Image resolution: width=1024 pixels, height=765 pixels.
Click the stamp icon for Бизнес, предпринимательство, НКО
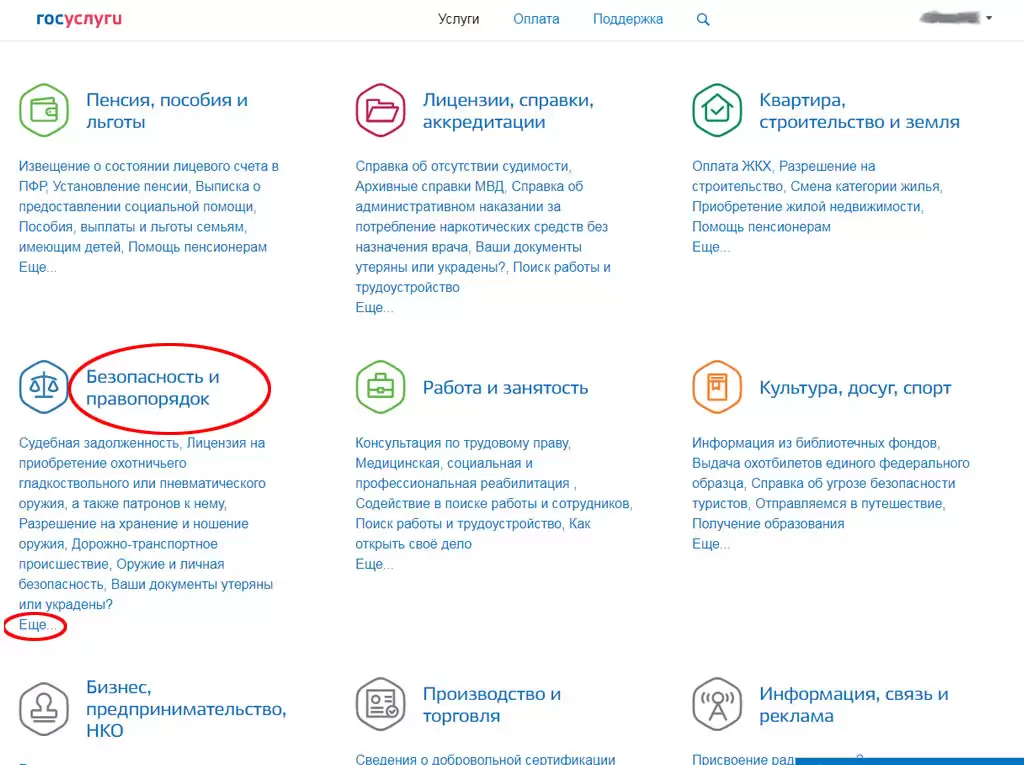click(x=44, y=704)
